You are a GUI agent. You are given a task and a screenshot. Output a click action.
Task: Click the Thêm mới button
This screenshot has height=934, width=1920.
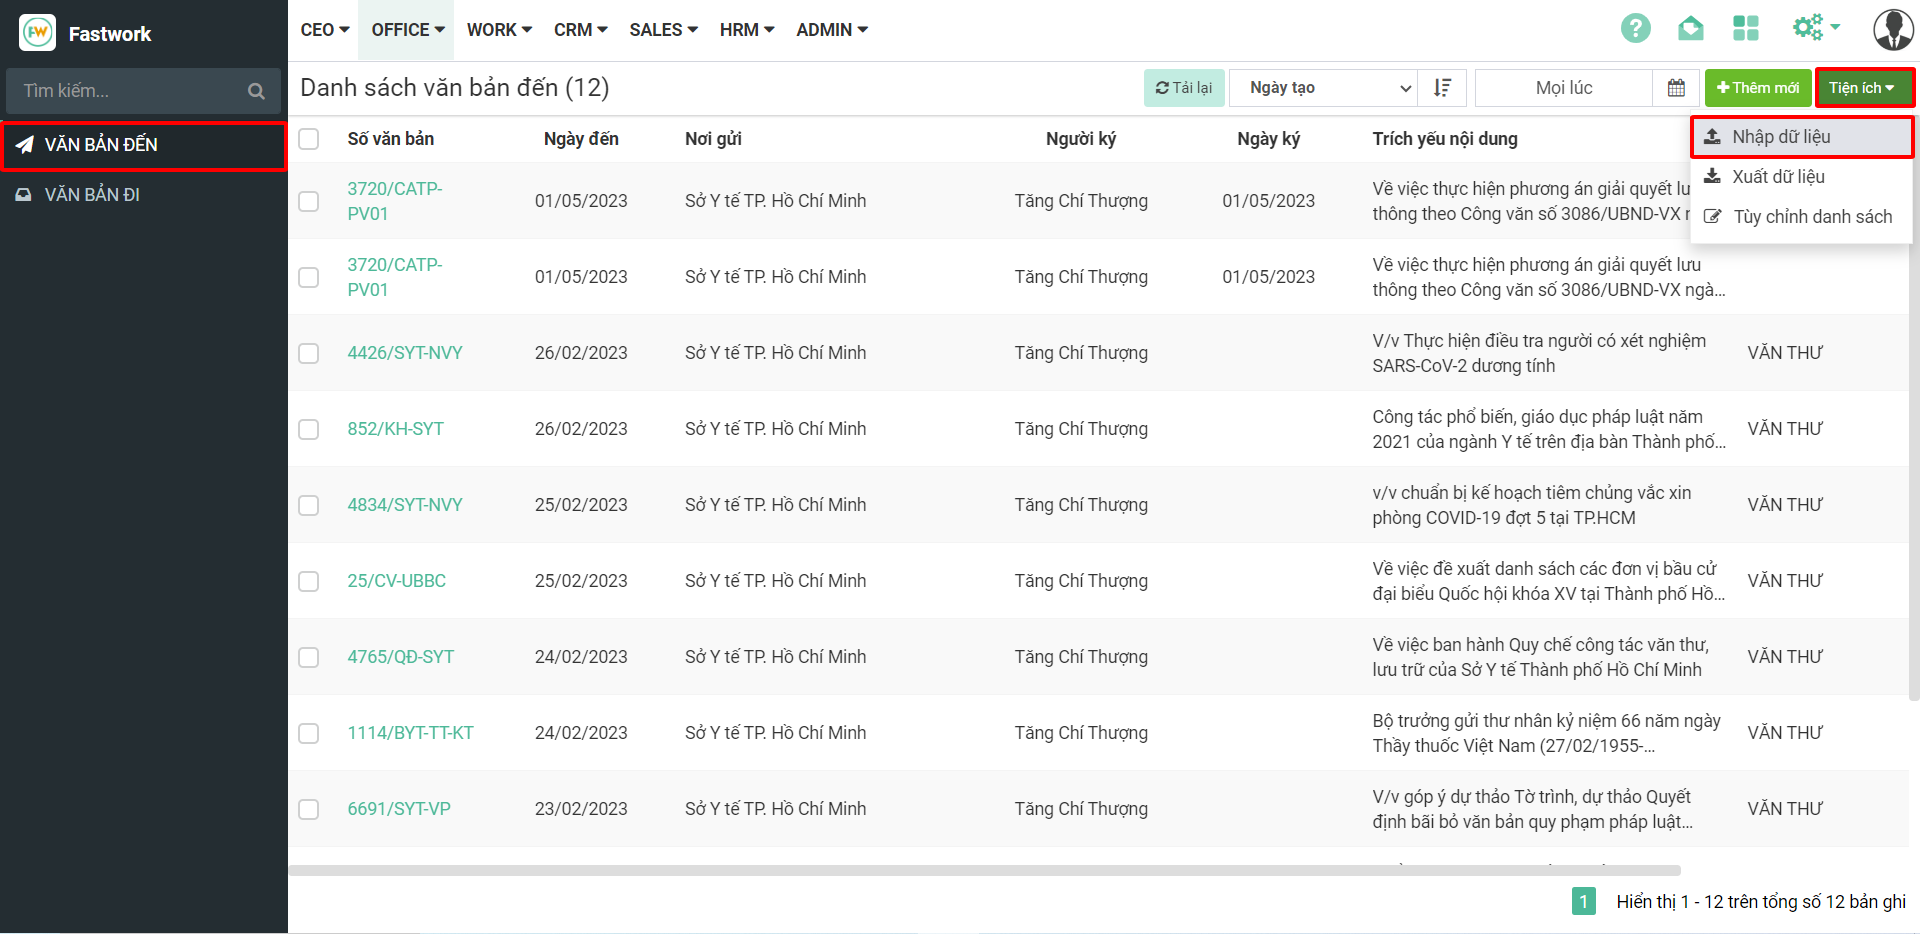coord(1757,88)
